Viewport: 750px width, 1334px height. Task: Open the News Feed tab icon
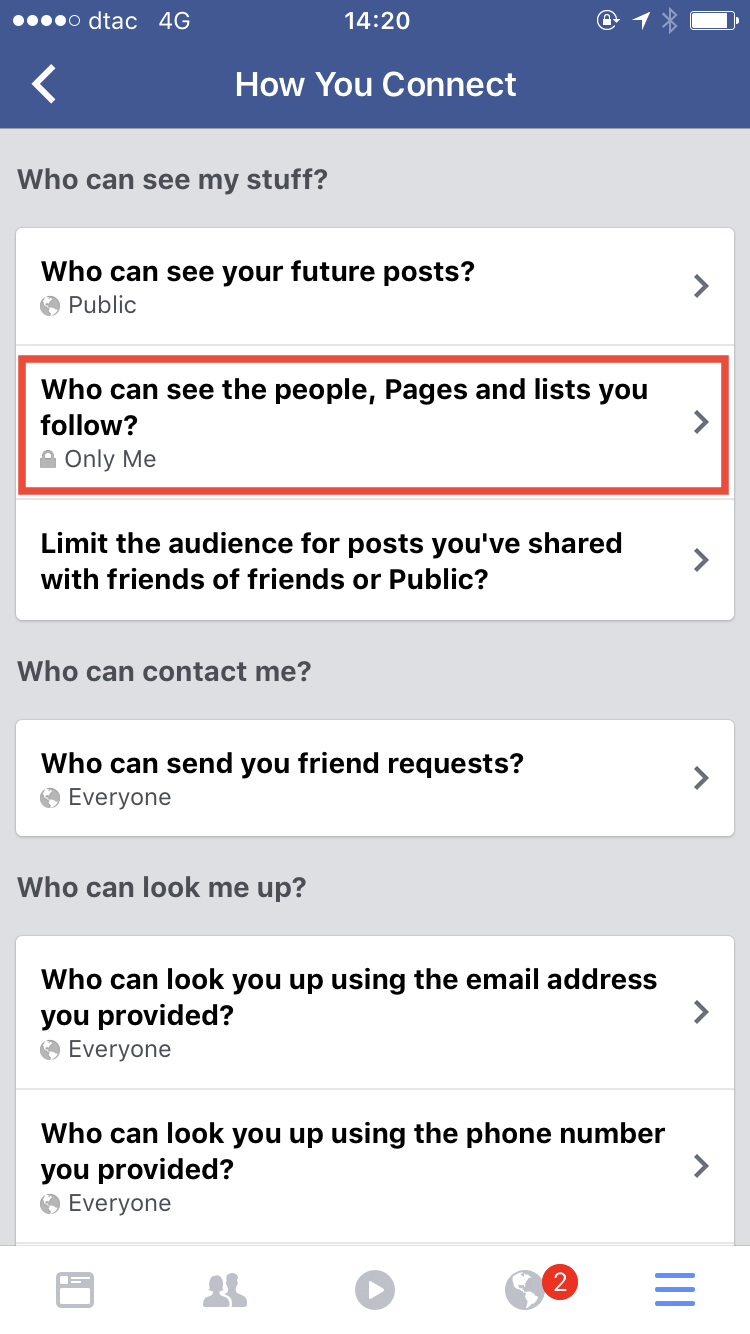click(x=75, y=1290)
